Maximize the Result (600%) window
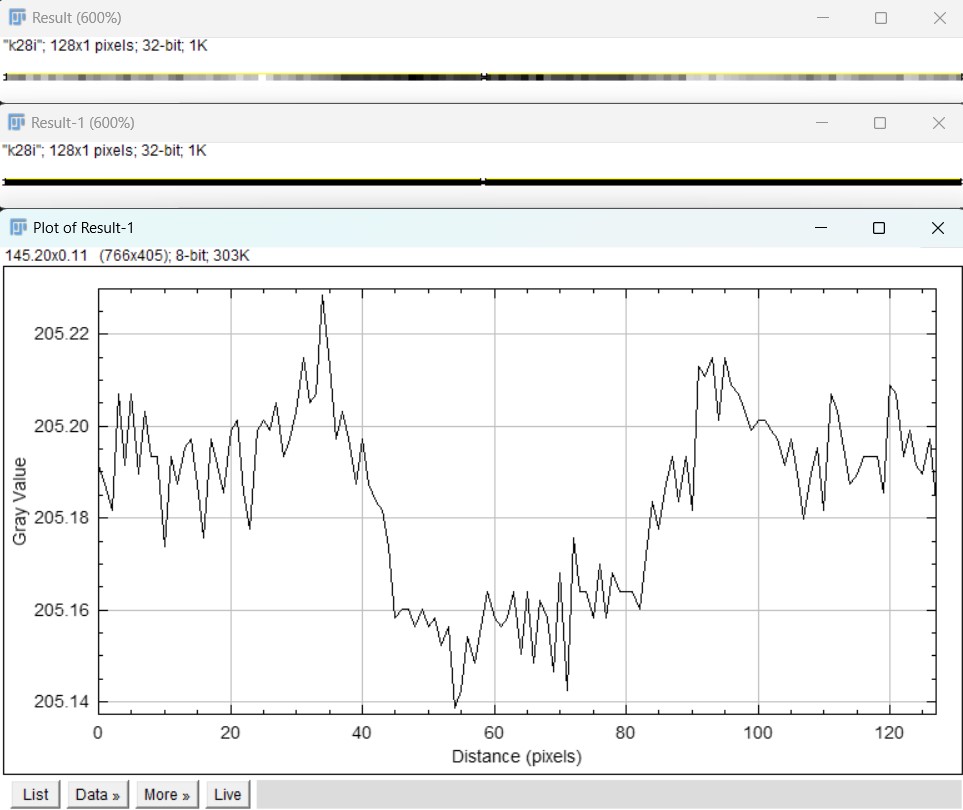 point(880,18)
